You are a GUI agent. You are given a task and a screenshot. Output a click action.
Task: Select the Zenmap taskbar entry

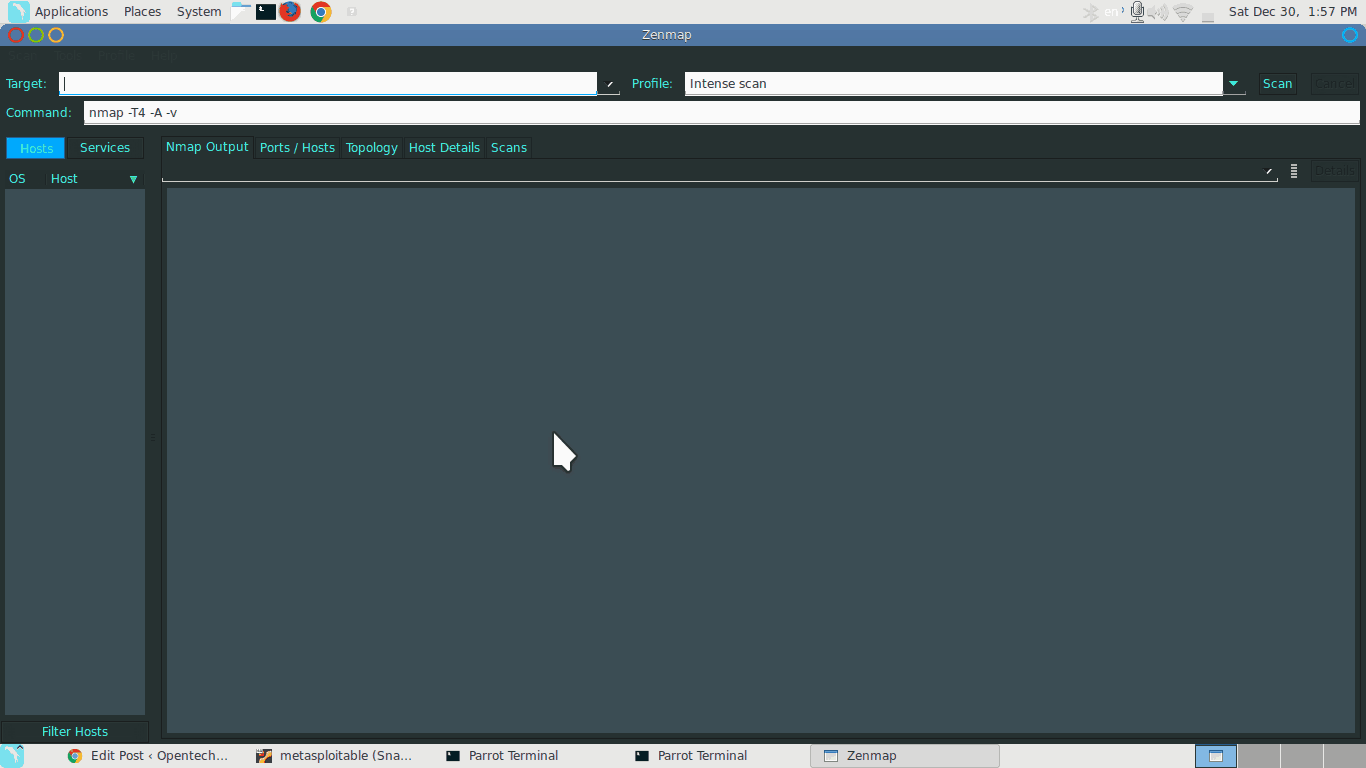tap(905, 756)
